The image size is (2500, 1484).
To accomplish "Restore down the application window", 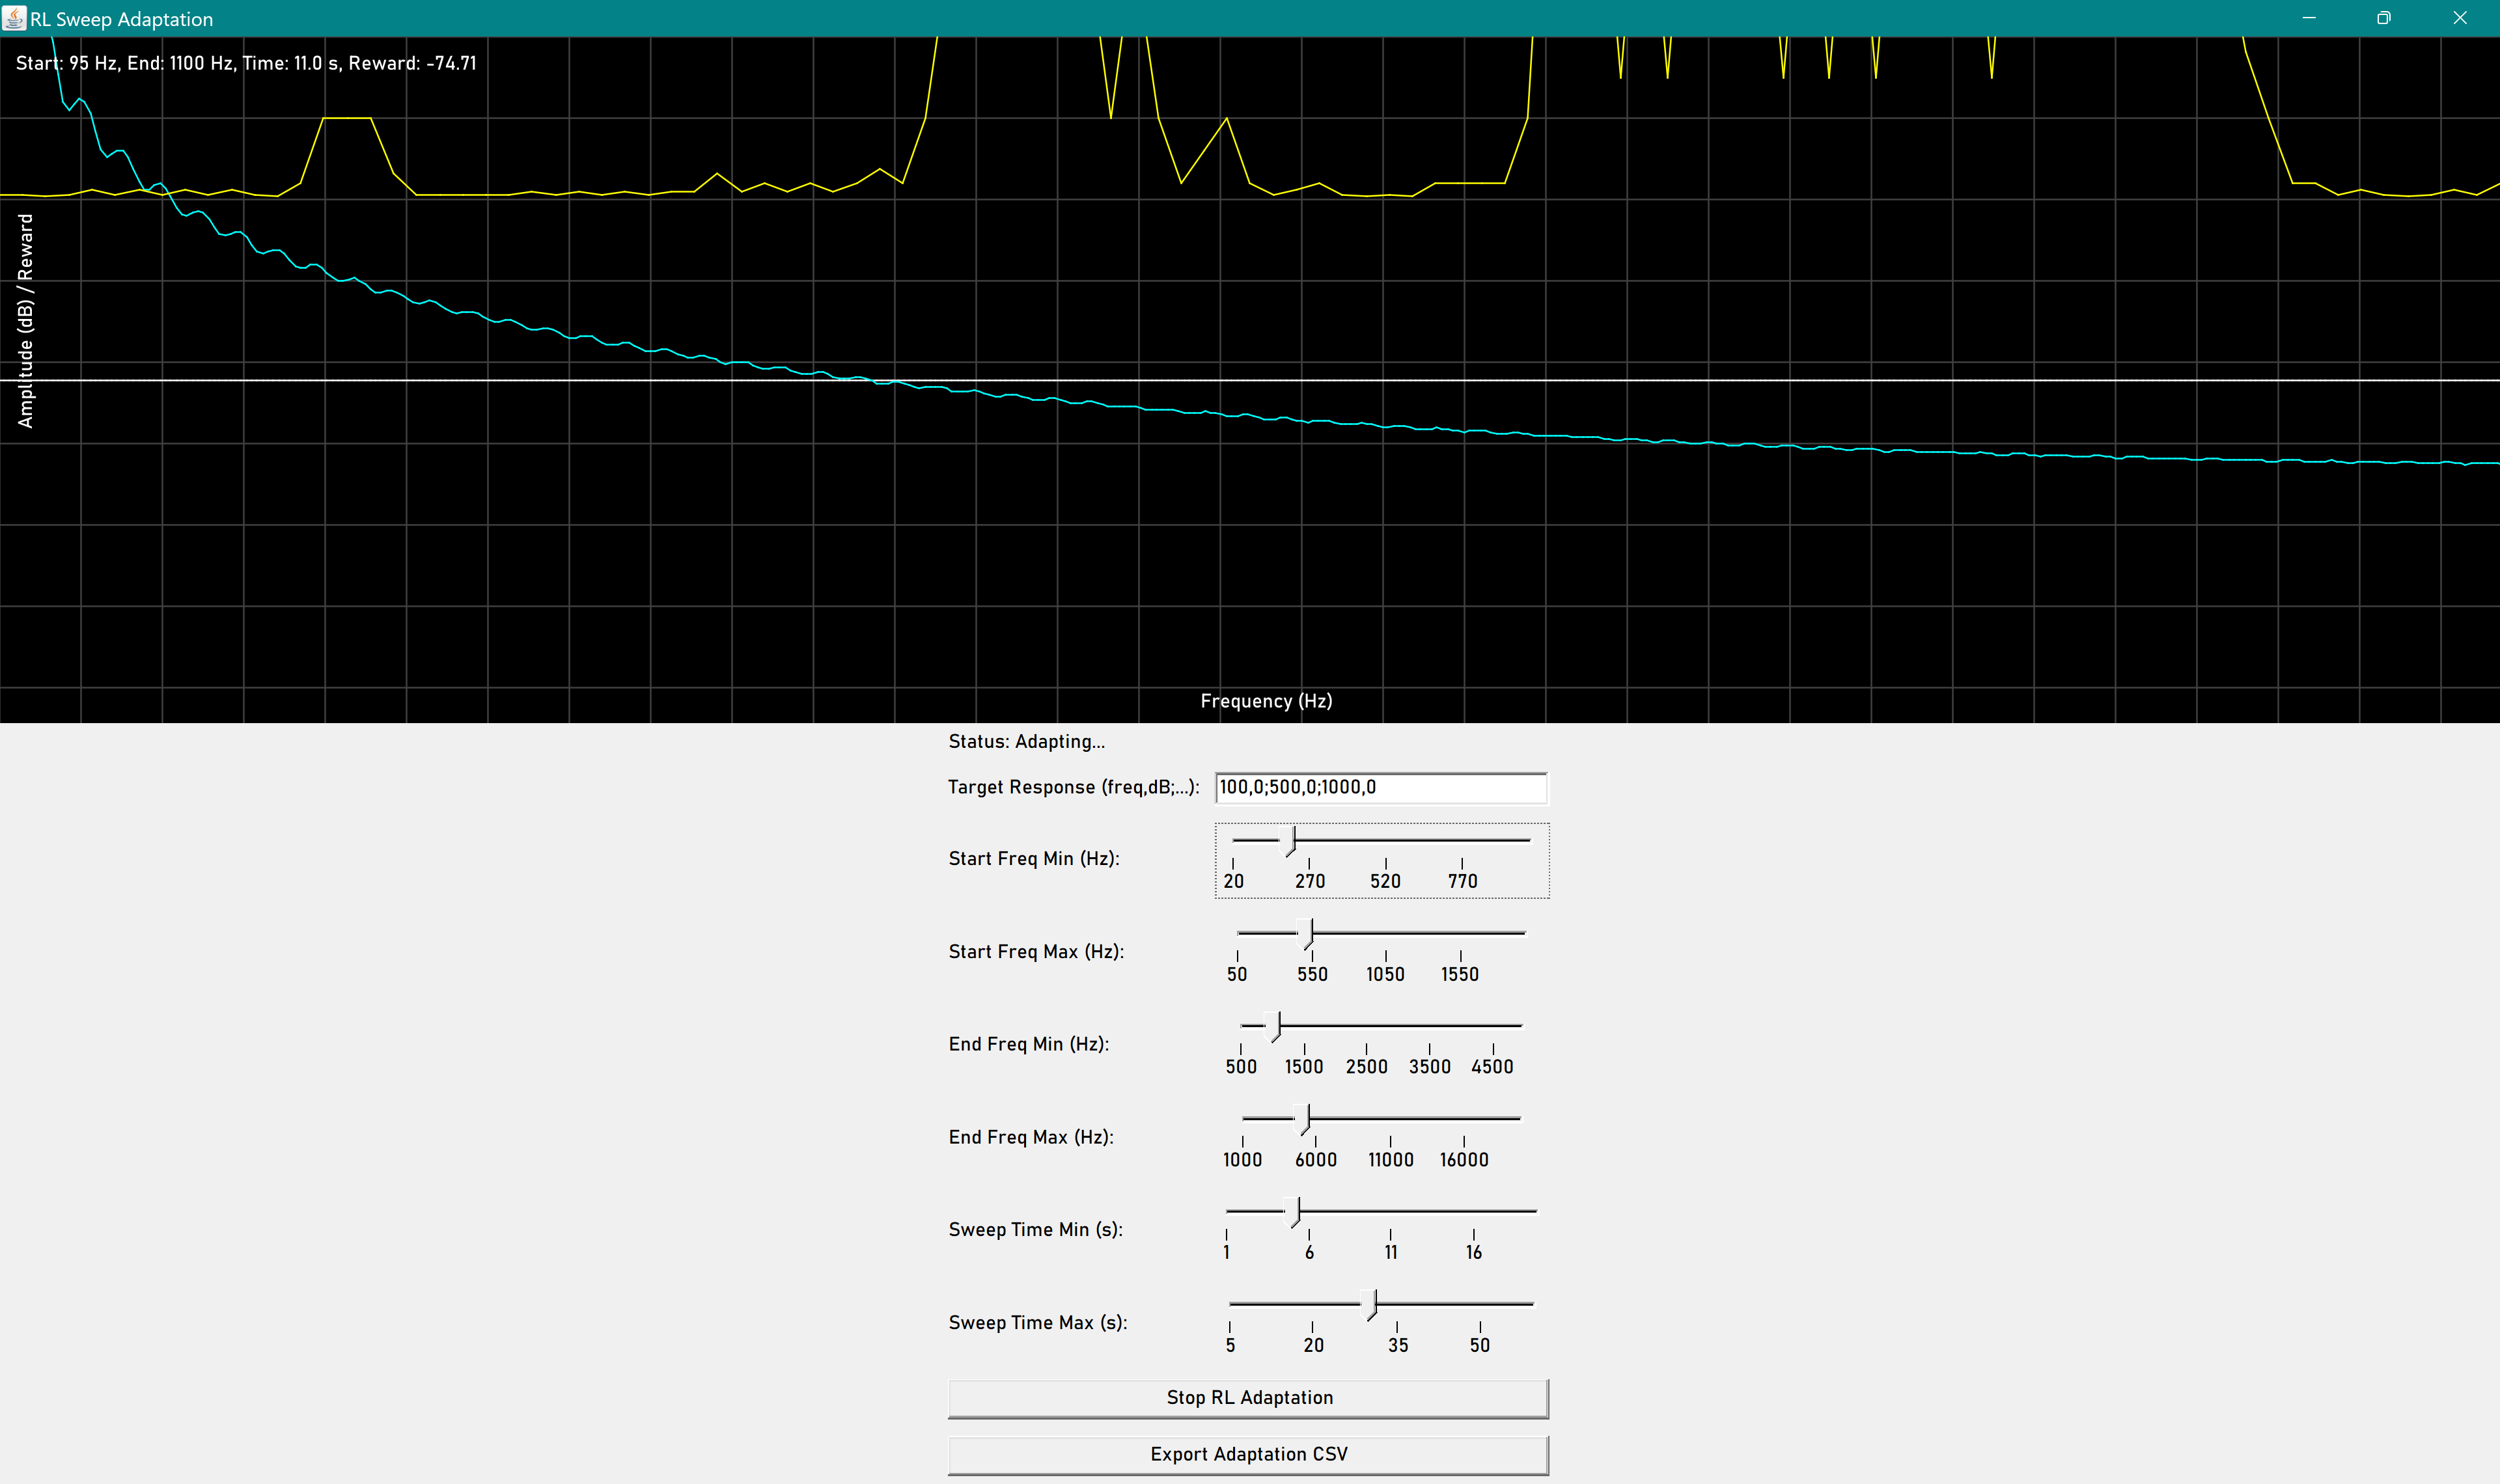I will pyautogui.click(x=2384, y=18).
